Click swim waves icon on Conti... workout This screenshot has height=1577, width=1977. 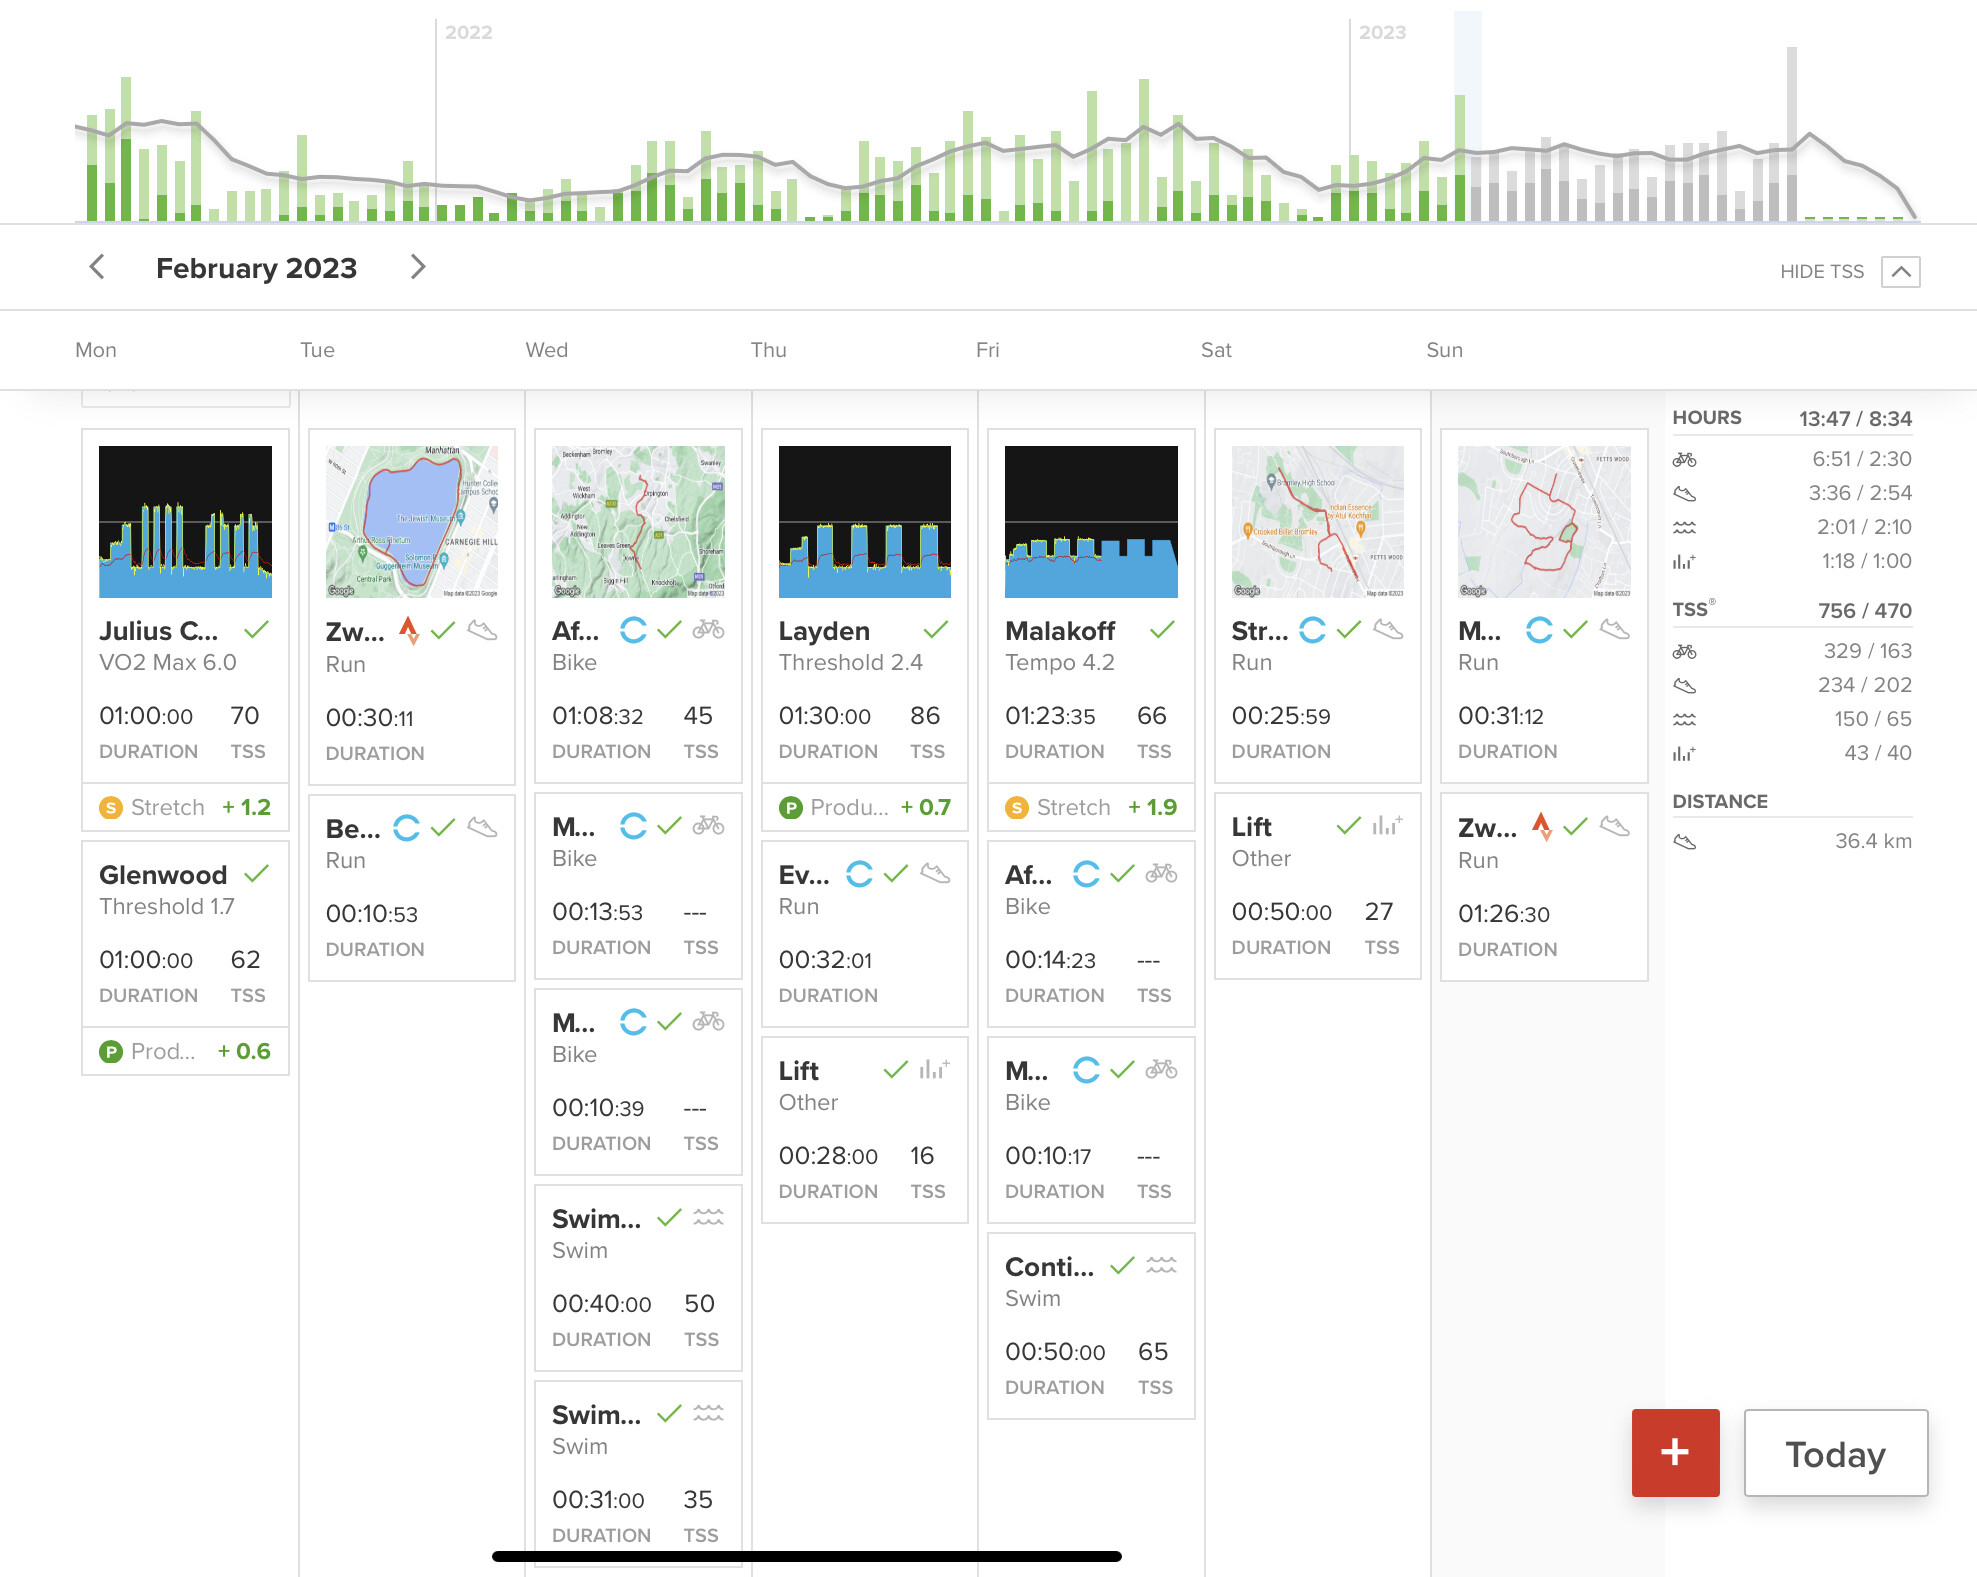pyautogui.click(x=1161, y=1265)
